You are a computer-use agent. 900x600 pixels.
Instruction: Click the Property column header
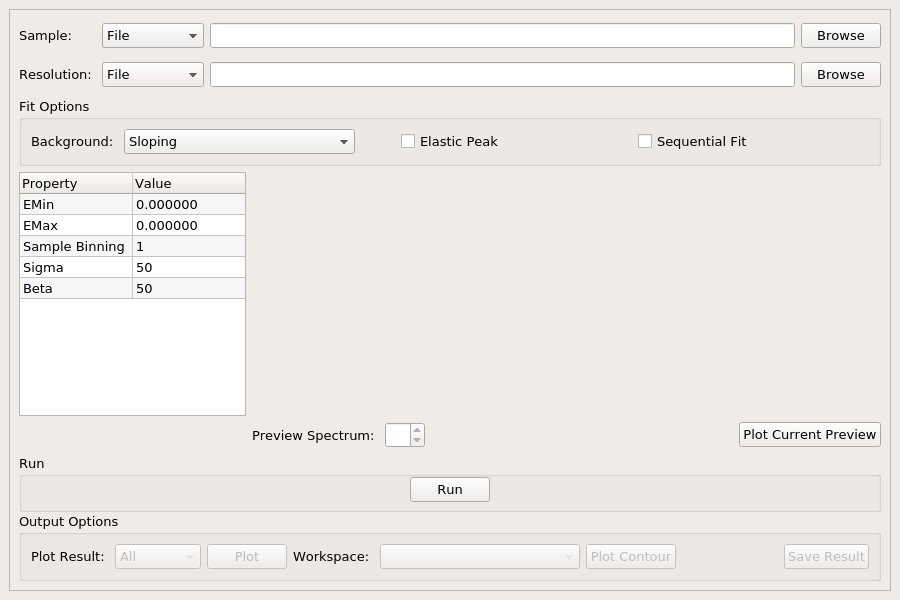click(x=76, y=183)
